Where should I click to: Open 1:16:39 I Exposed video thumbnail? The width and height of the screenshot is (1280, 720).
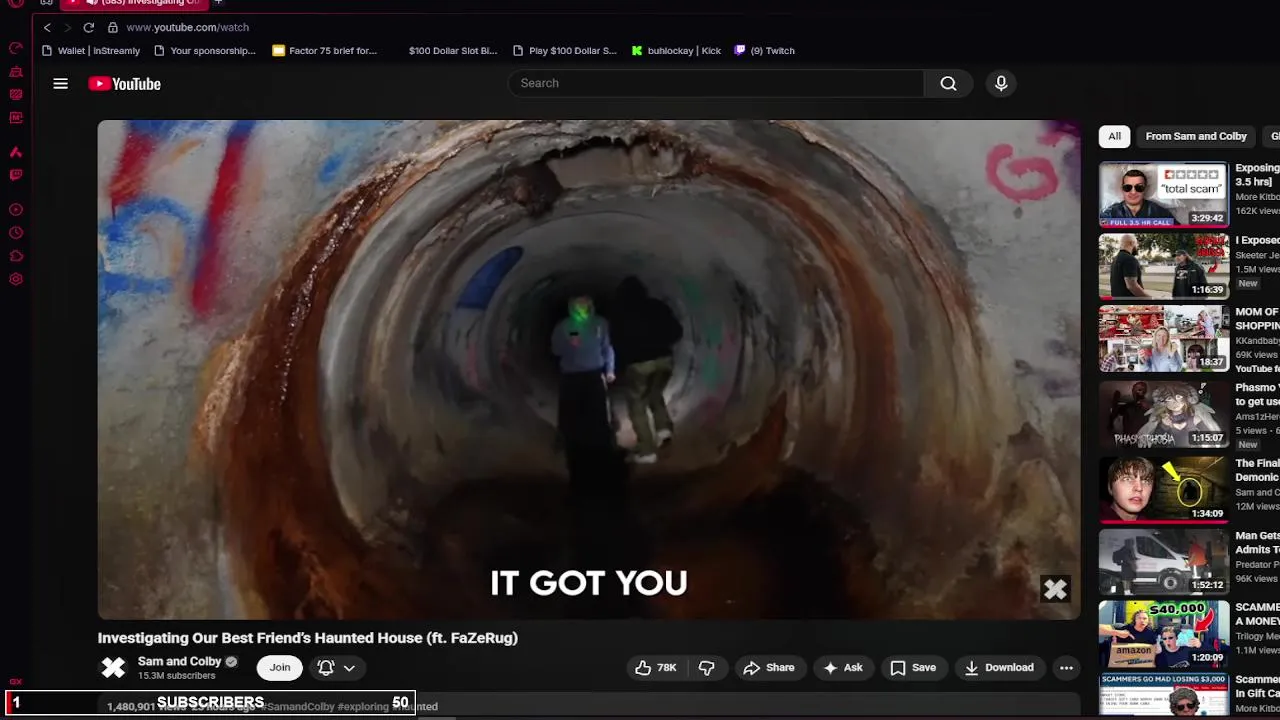(x=1164, y=267)
